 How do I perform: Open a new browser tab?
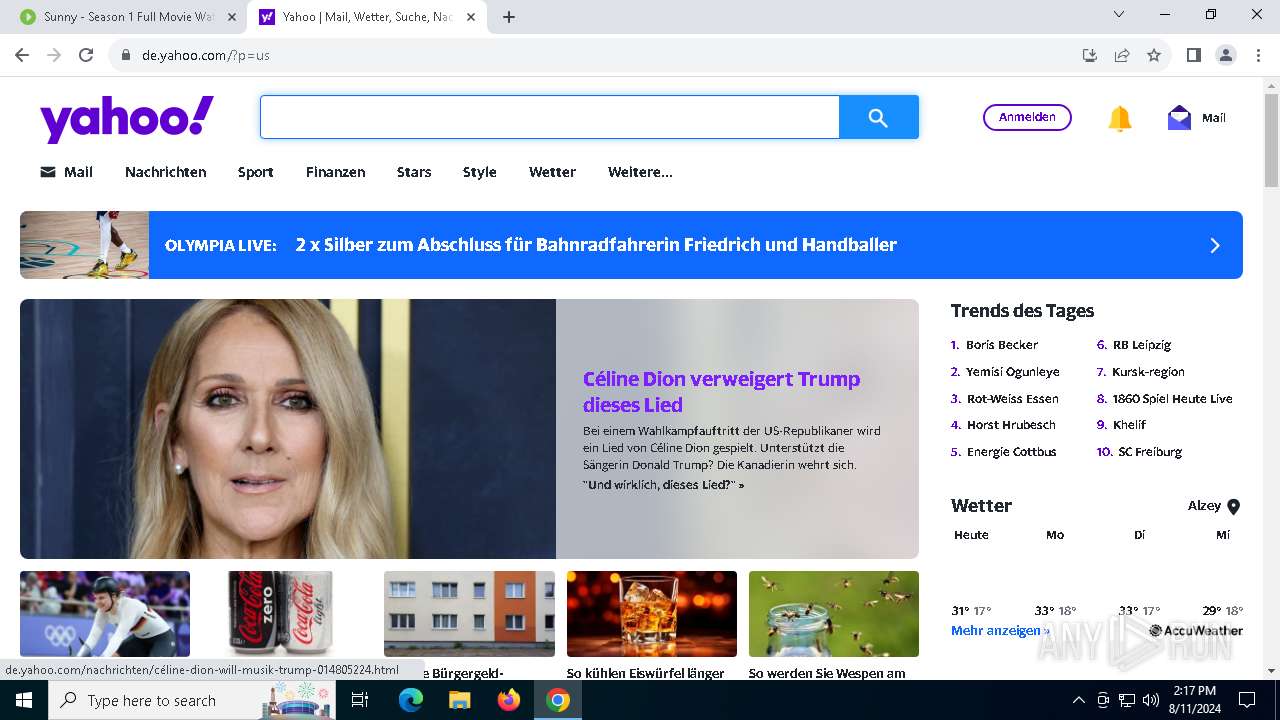[x=509, y=17]
